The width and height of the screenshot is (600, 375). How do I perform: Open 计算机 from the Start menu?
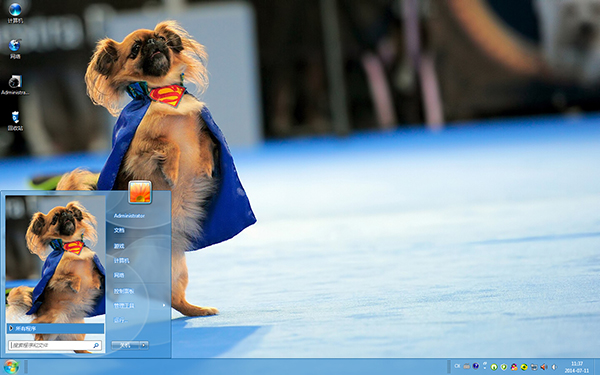[x=121, y=261]
